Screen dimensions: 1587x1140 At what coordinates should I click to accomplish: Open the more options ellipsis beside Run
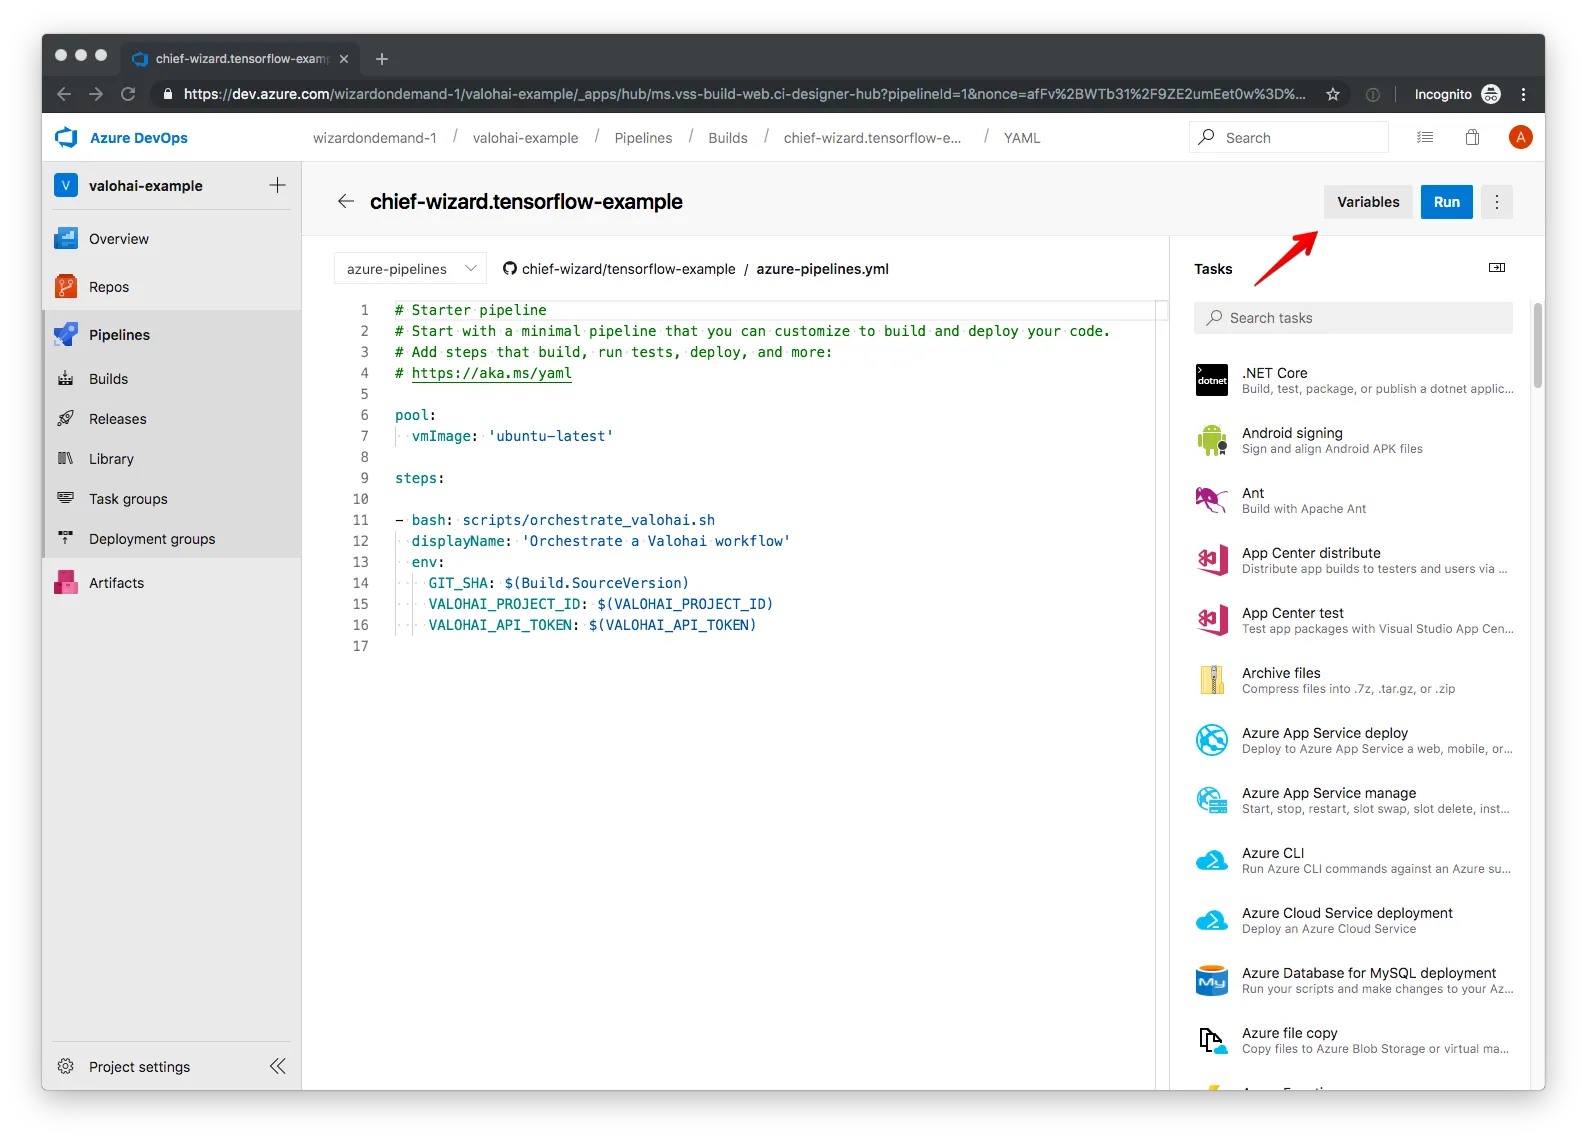[1496, 202]
